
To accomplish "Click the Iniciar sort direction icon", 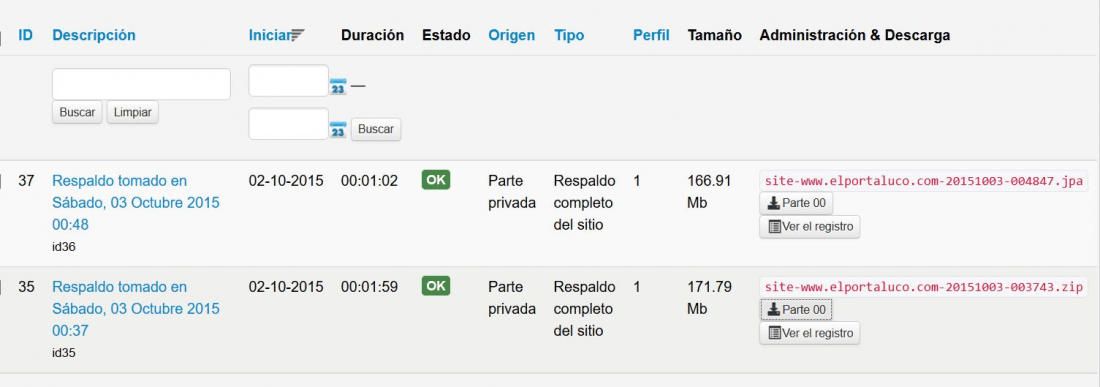I will [297, 35].
